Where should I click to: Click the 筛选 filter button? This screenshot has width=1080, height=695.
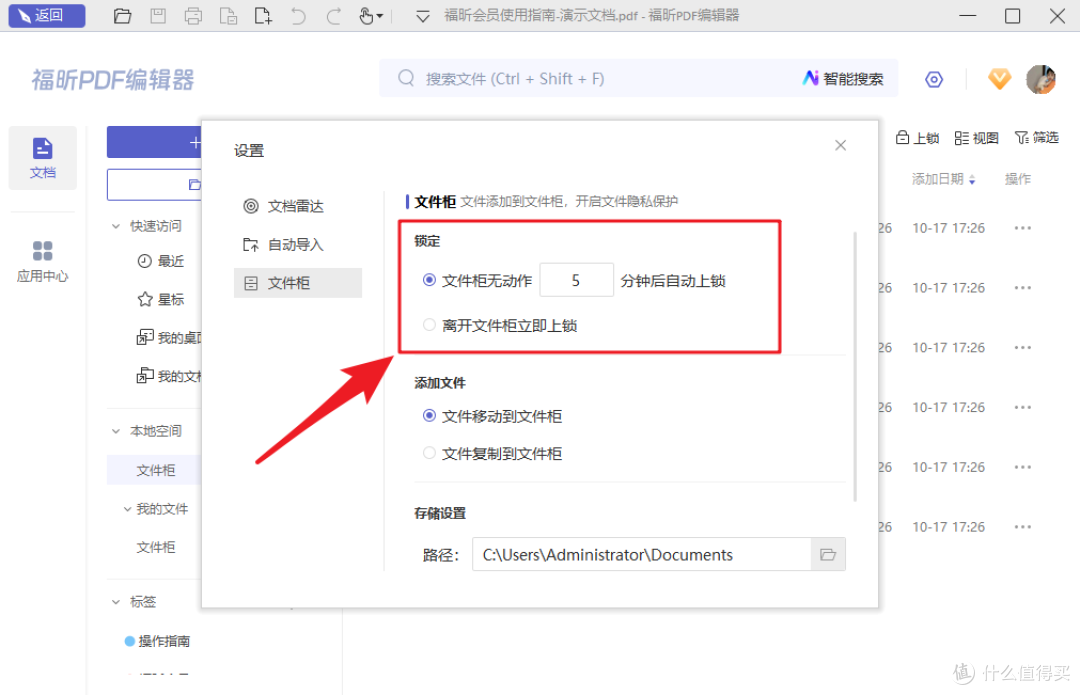click(x=1036, y=138)
